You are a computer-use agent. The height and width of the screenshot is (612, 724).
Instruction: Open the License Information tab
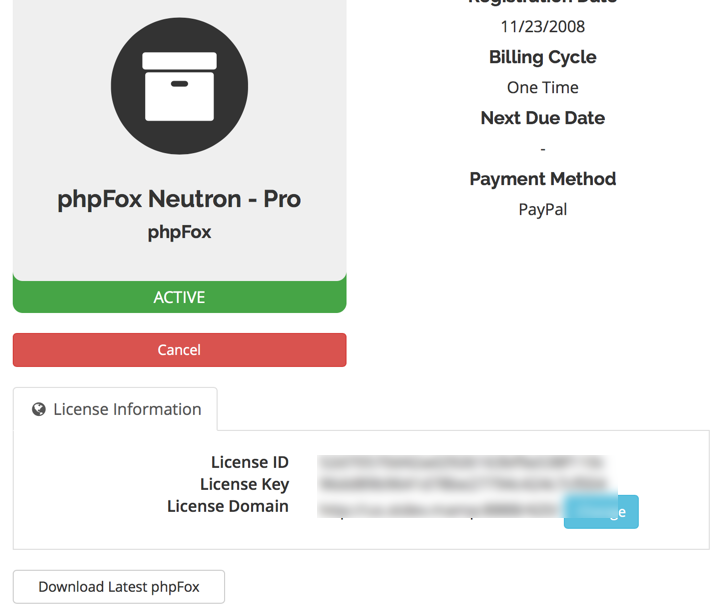coord(116,409)
